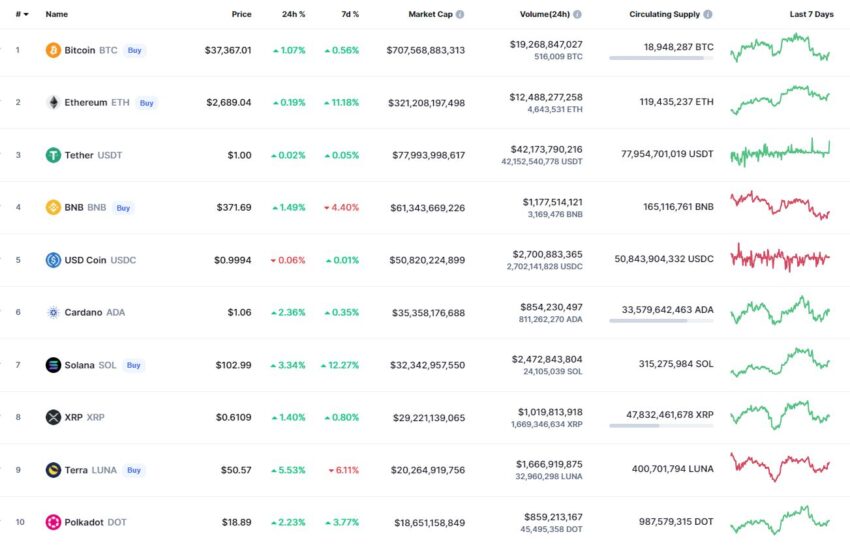The image size is (850, 547).
Task: Sort the table by 7d % column
Action: tap(350, 14)
